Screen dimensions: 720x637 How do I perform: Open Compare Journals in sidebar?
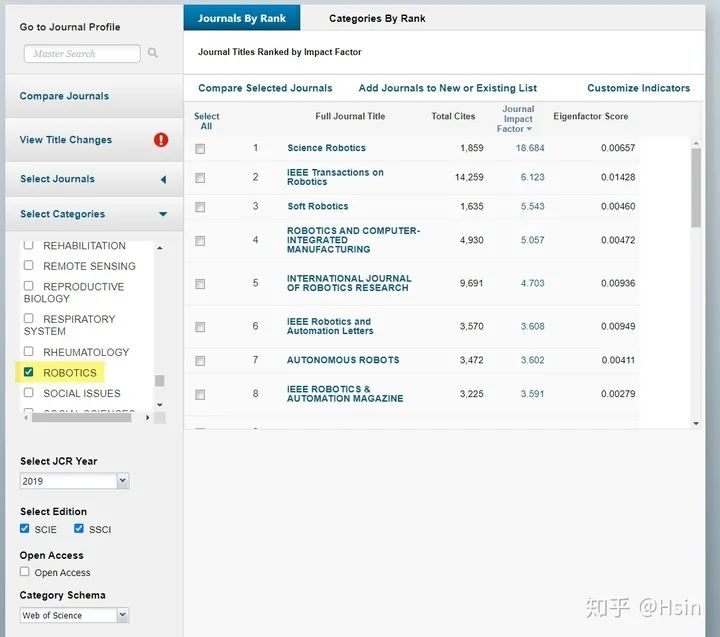pos(64,96)
